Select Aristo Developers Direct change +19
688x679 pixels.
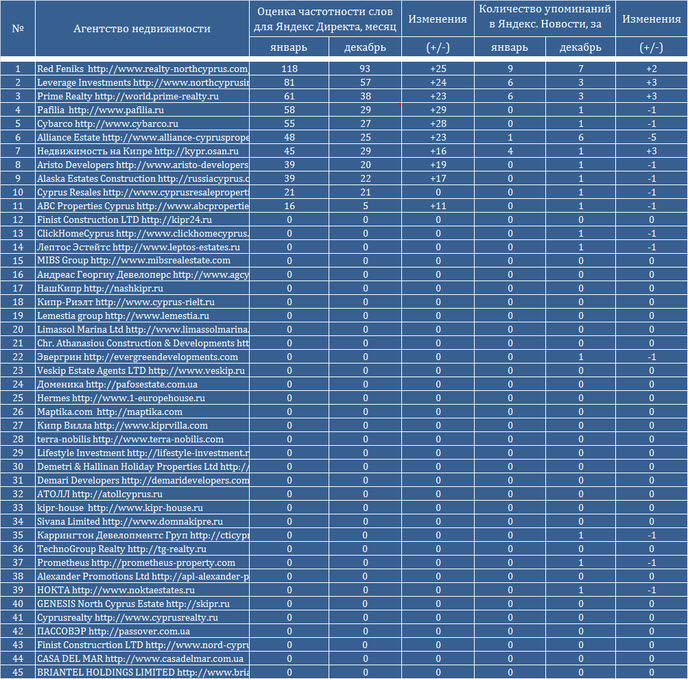tap(438, 165)
